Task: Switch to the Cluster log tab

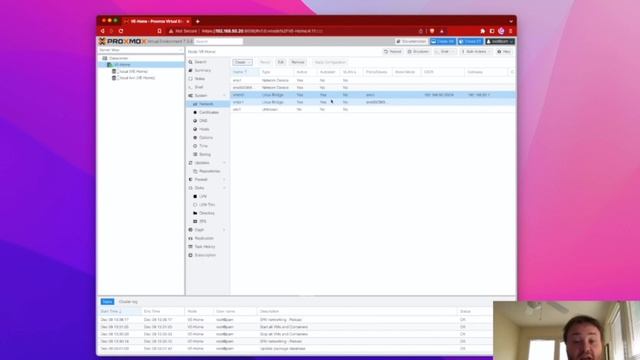Action: coord(128,302)
